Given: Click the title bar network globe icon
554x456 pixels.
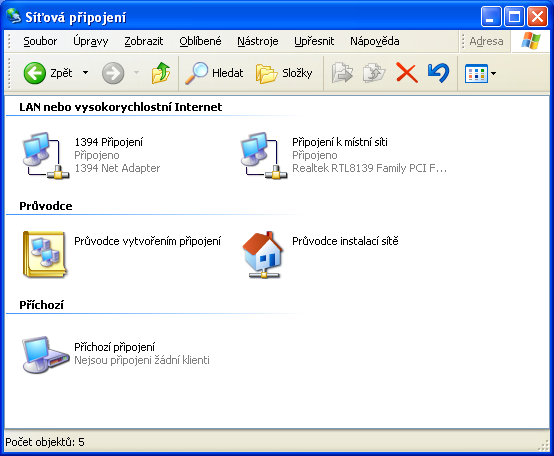Looking at the screenshot, I should pyautogui.click(x=14, y=16).
